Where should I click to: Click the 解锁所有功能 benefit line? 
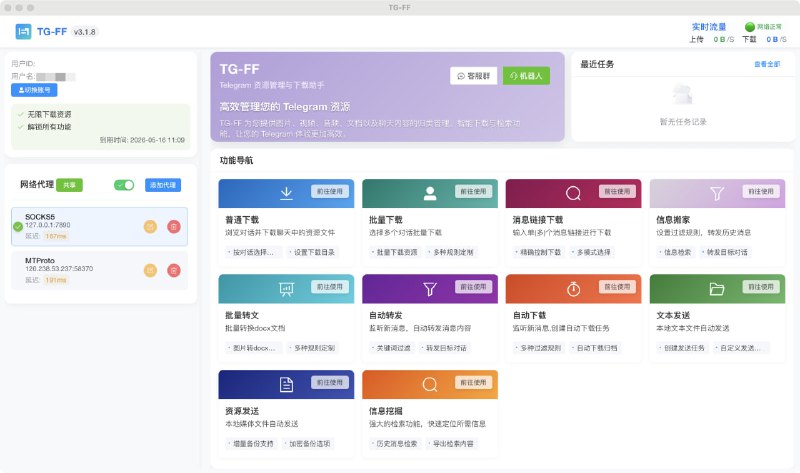pyautogui.click(x=49, y=127)
